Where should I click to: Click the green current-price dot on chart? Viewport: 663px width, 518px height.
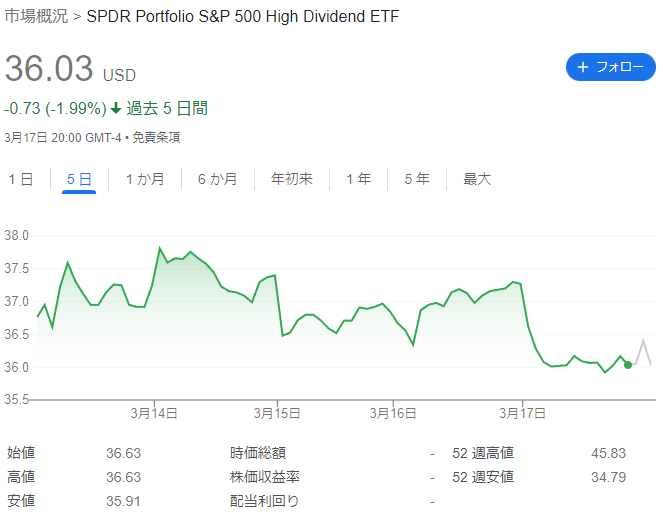coord(628,365)
